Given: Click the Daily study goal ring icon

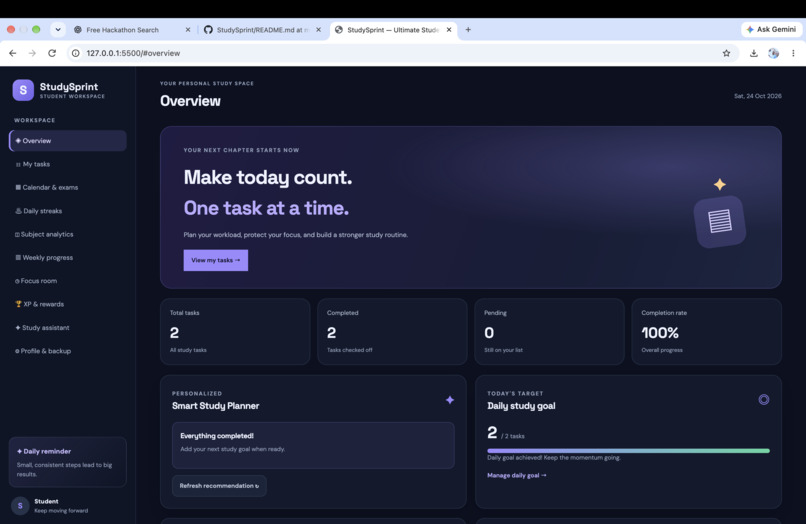Looking at the screenshot, I should click(x=764, y=400).
